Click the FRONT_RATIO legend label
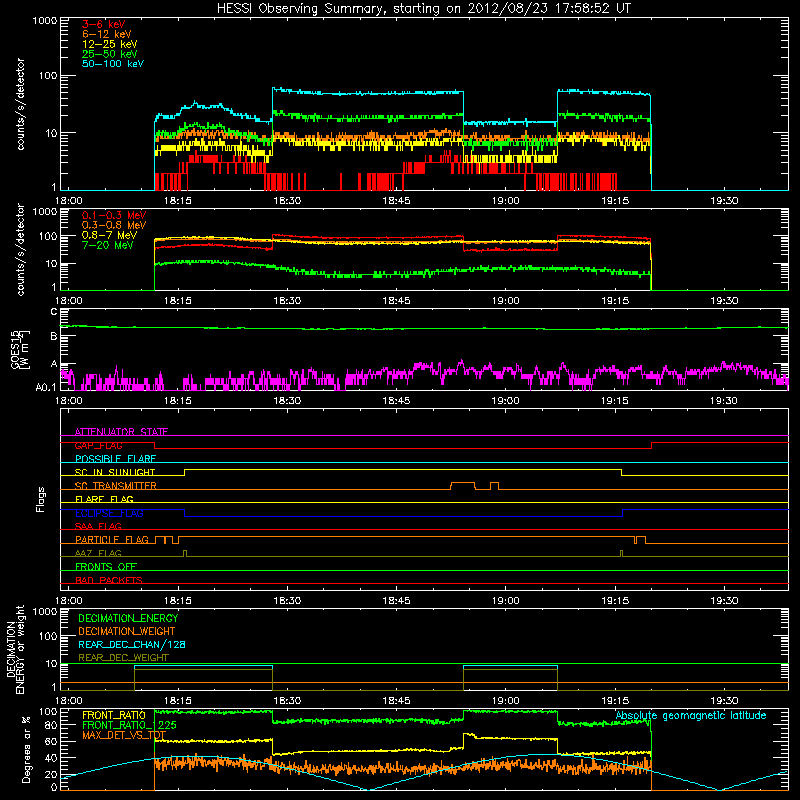800x800 pixels. click(x=114, y=715)
